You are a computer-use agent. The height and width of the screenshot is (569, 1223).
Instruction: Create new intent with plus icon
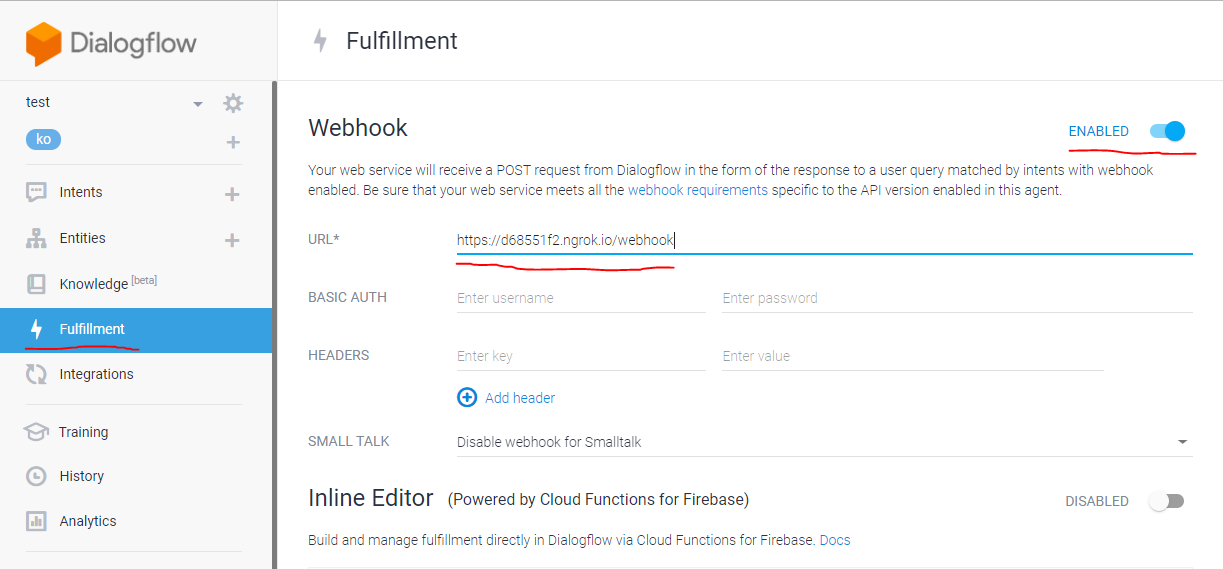pos(232,194)
